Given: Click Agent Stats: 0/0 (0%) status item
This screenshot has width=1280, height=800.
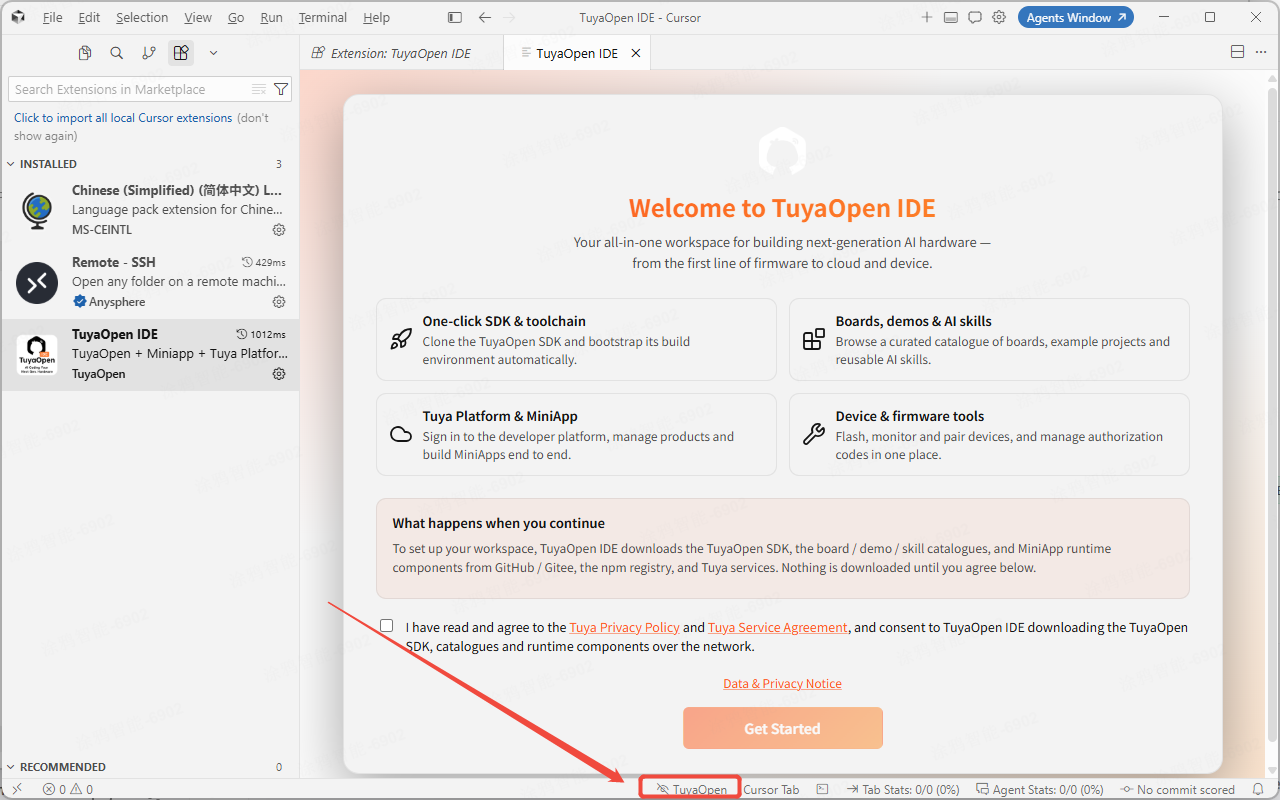Looking at the screenshot, I should [x=1040, y=789].
